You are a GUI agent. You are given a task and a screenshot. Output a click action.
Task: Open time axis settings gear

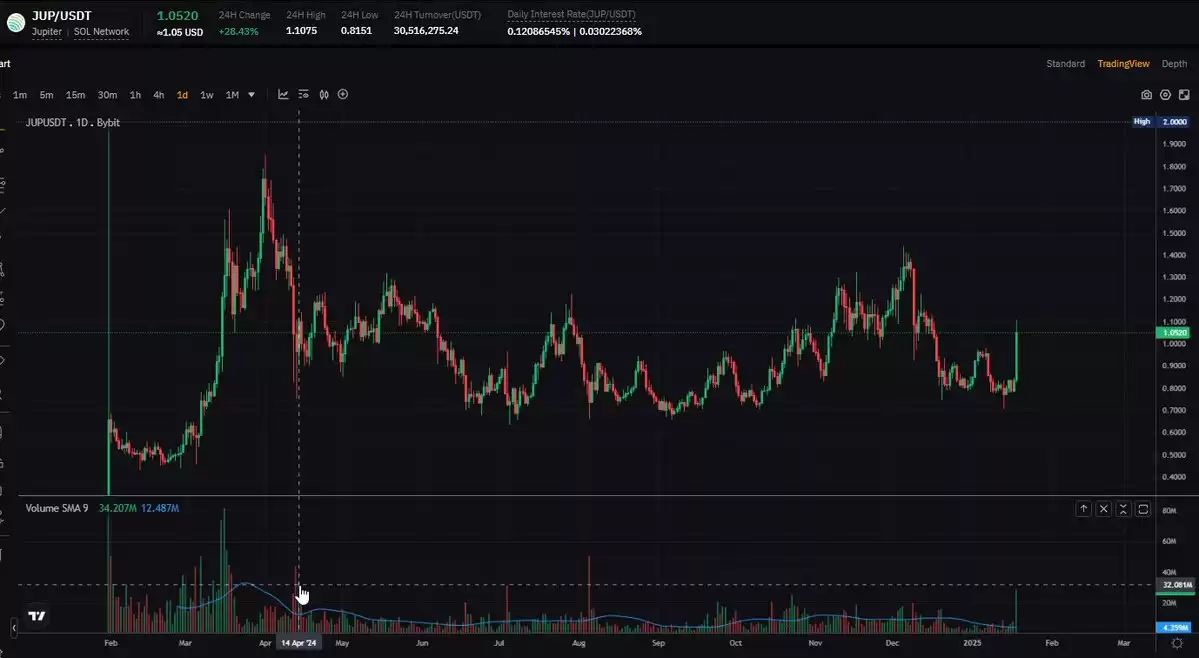[1178, 643]
